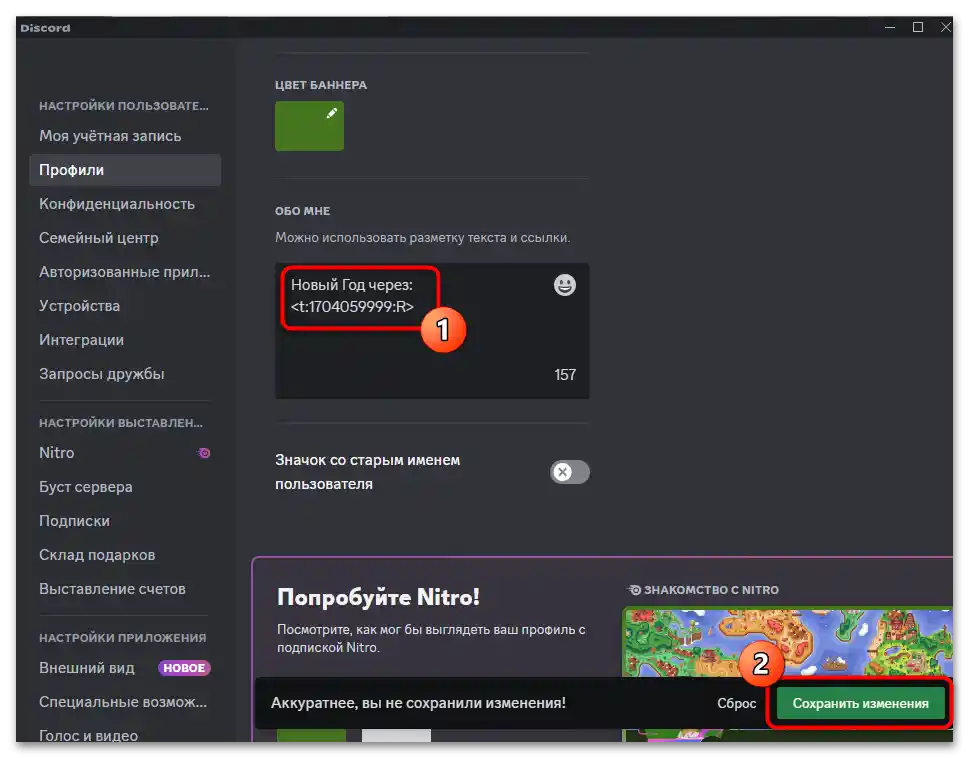Click the Значок со старым именем пользователя label

367,472
